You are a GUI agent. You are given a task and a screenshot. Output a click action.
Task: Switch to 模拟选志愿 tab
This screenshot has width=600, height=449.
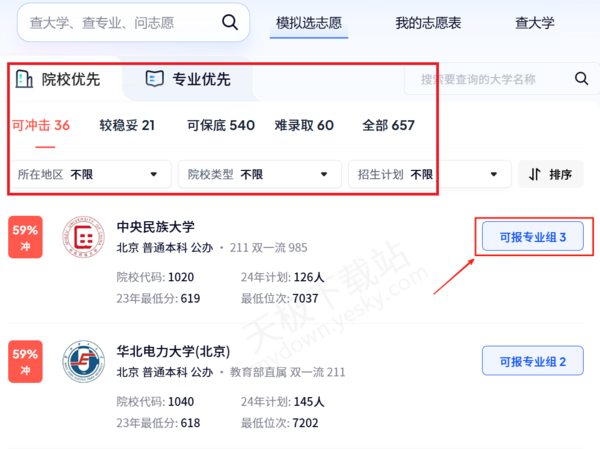309,23
